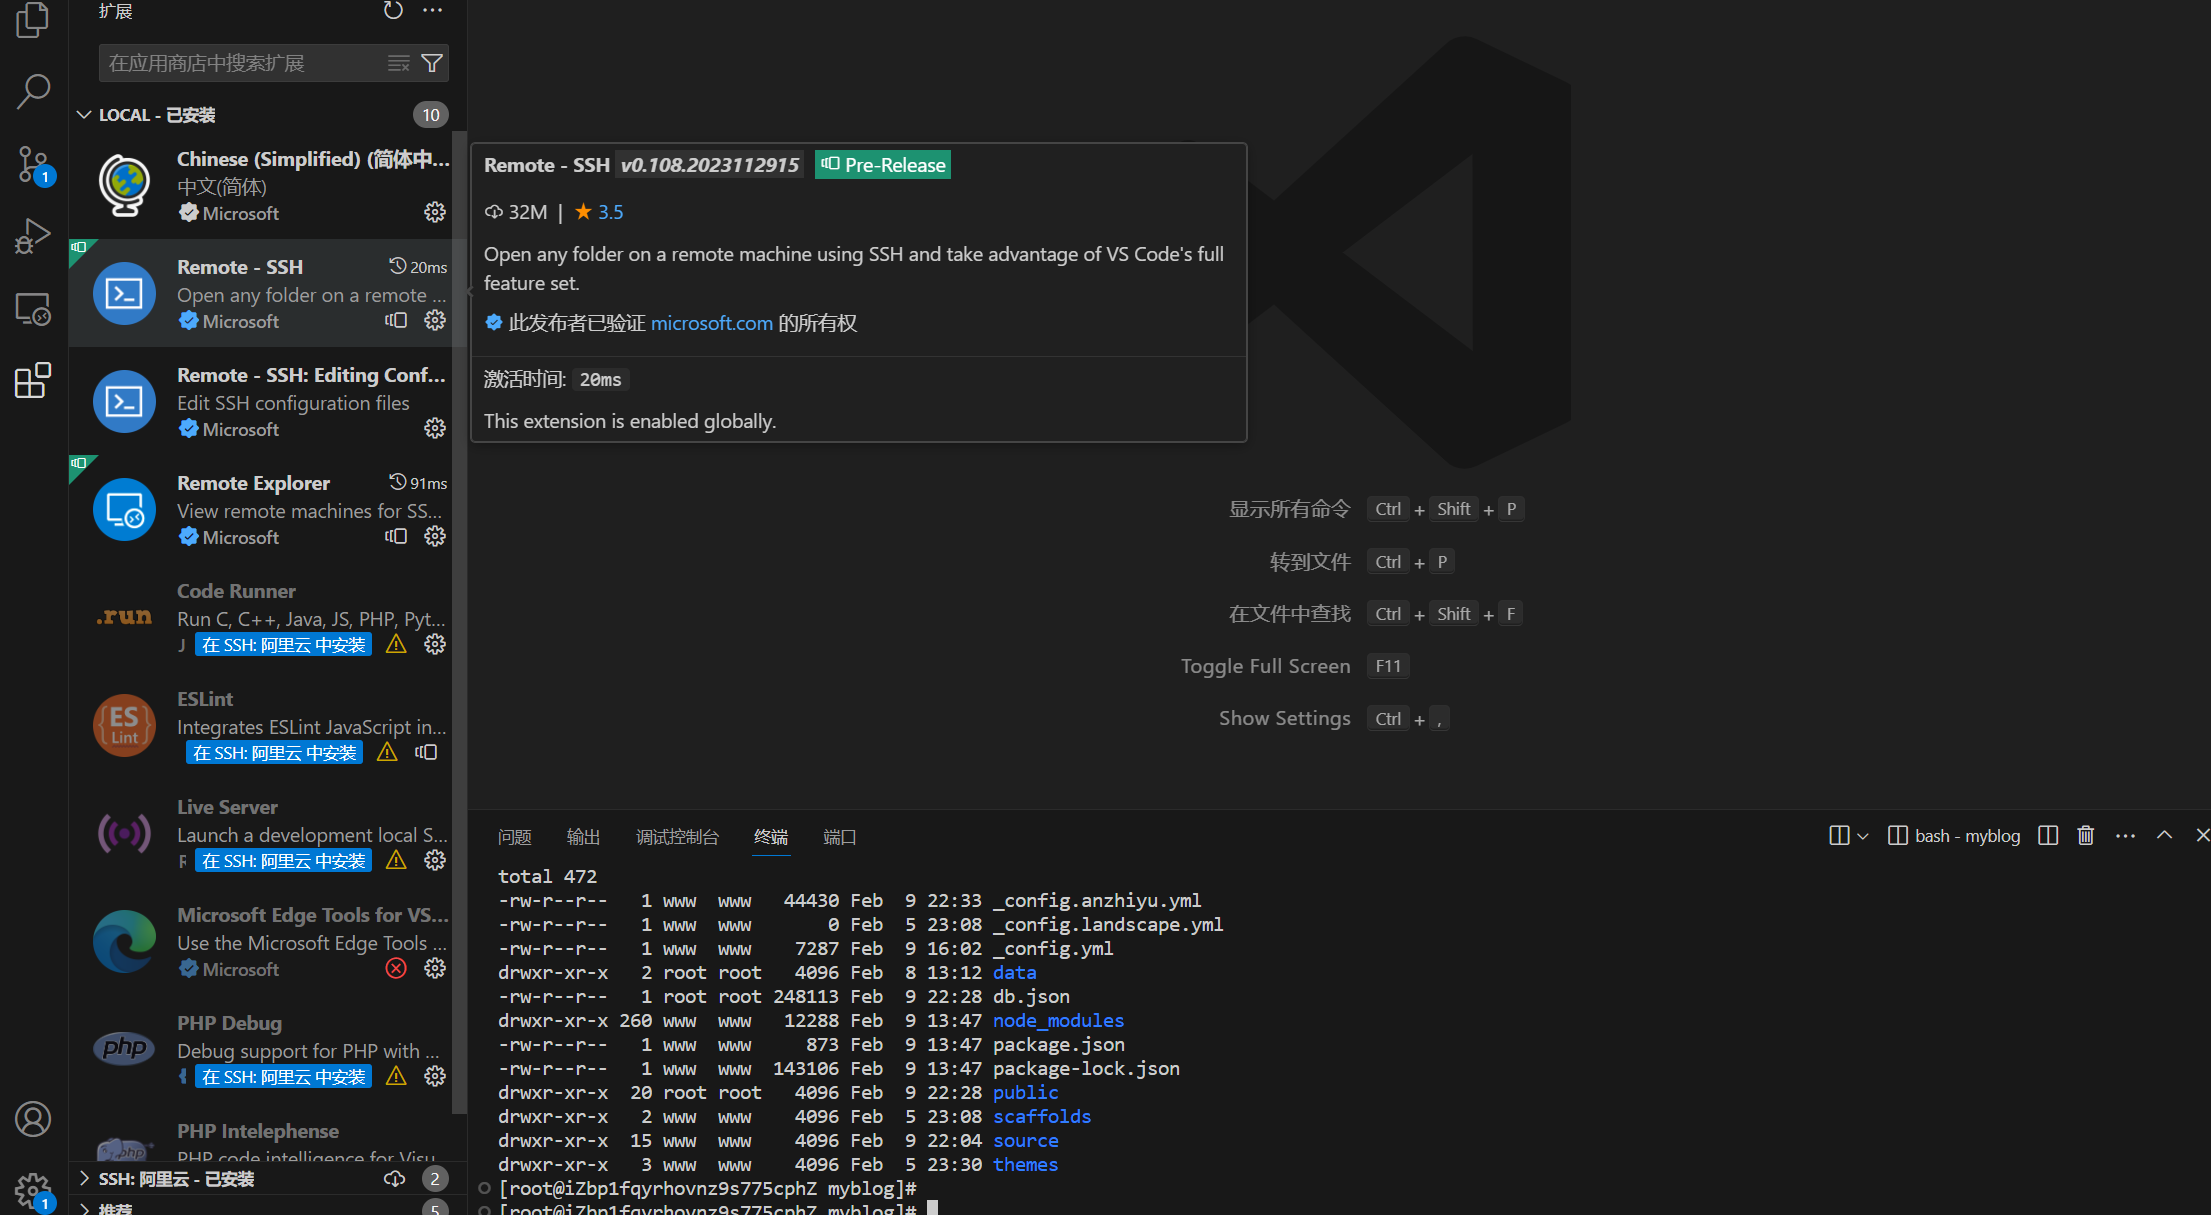Expand the SSH 阿里云 installed section
Image resolution: width=2211 pixels, height=1215 pixels.
[85, 1178]
